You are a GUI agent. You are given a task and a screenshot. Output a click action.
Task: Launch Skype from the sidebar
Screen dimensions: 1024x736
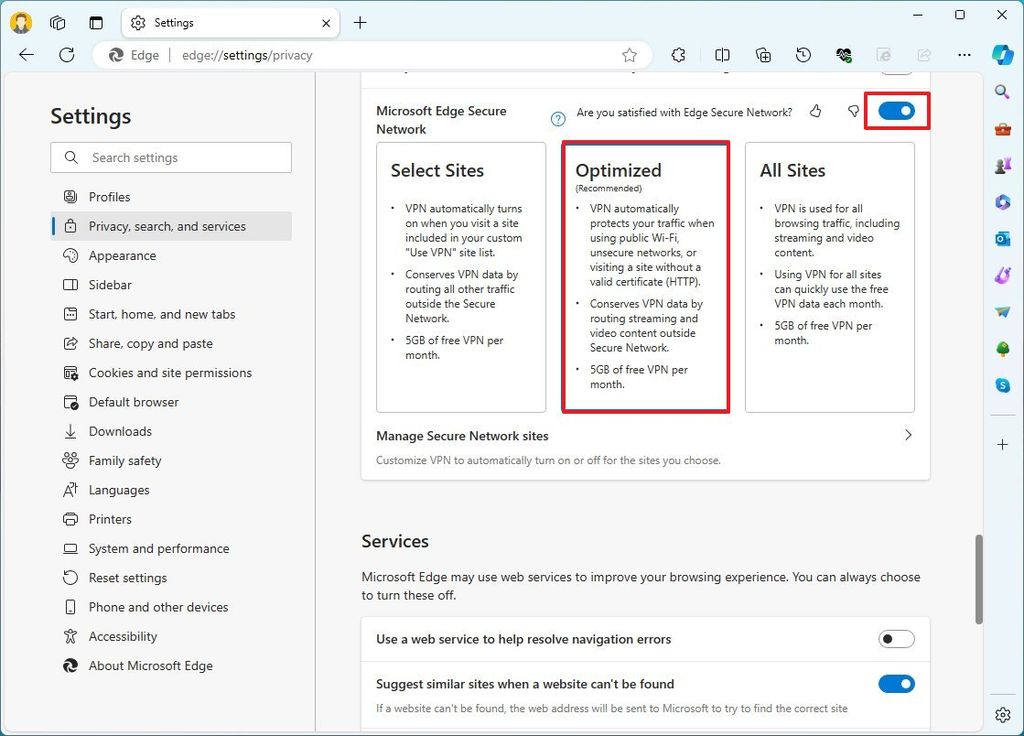[1003, 385]
